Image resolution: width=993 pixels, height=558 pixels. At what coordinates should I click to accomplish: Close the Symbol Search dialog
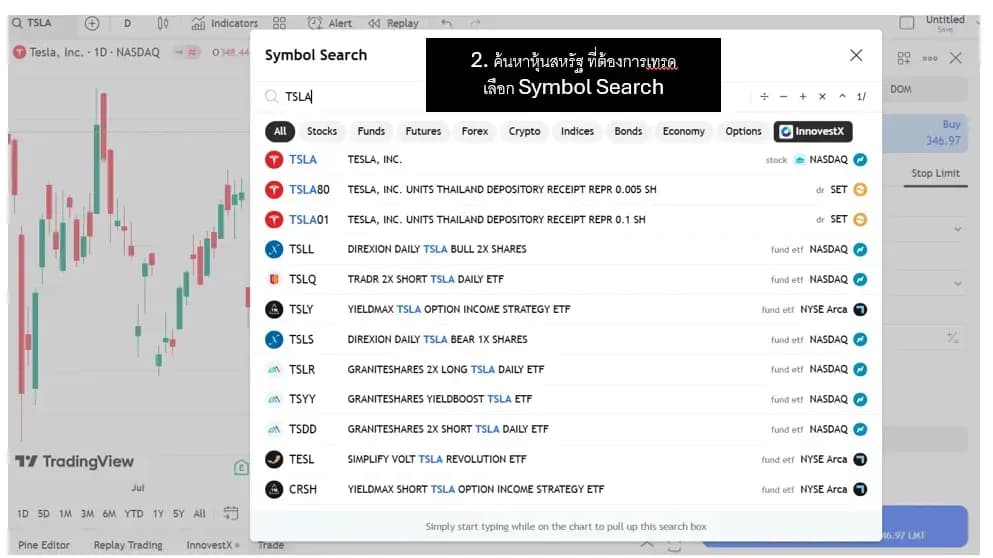point(856,55)
